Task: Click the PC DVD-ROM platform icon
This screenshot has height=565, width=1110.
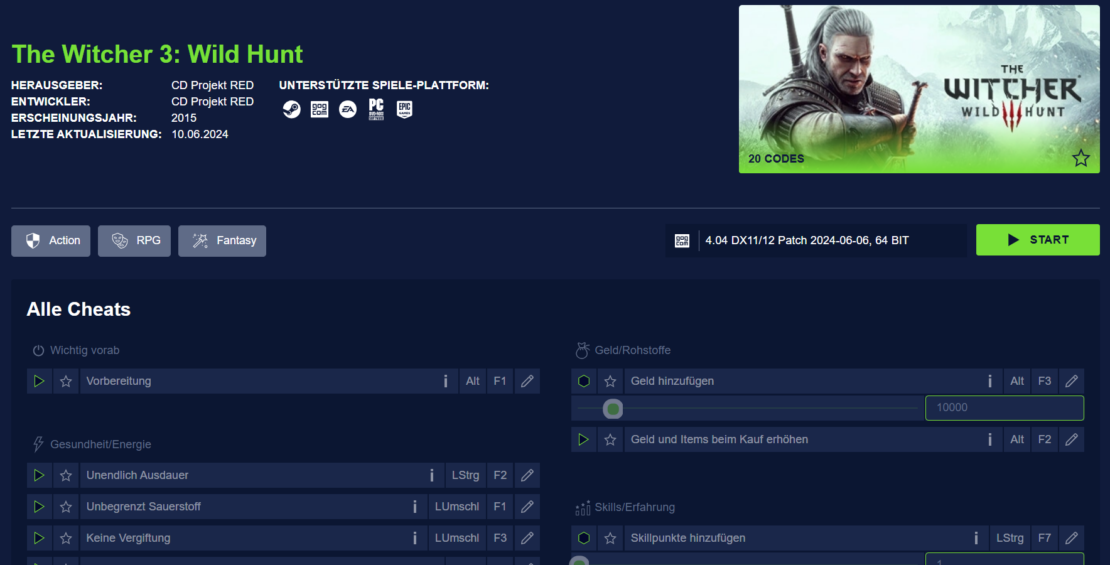Action: point(376,109)
